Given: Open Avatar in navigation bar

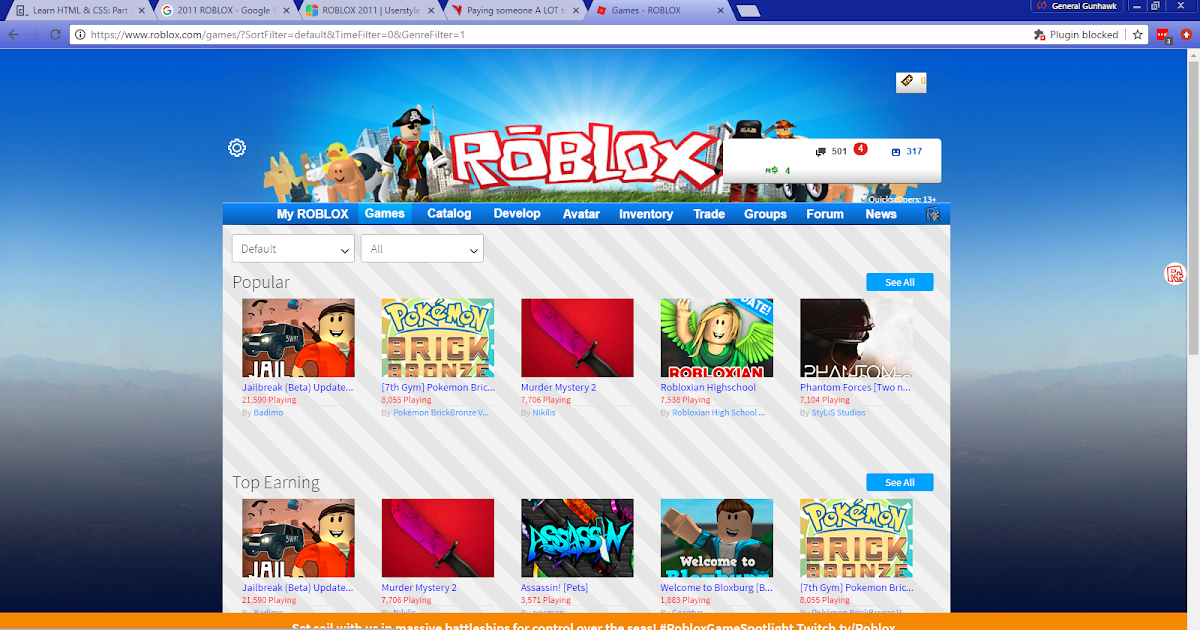Looking at the screenshot, I should (x=581, y=214).
